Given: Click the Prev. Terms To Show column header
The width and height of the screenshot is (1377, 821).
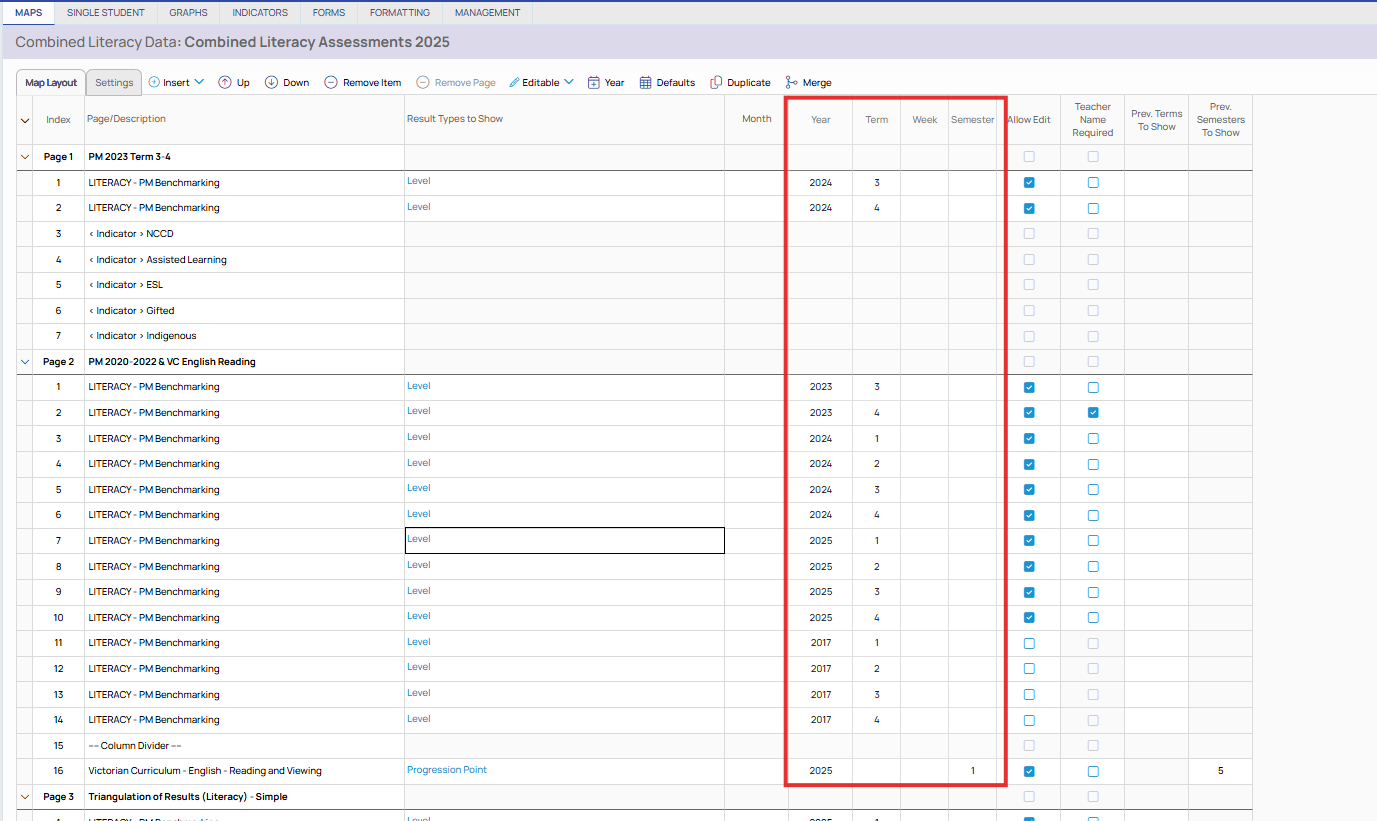Looking at the screenshot, I should 1157,120.
